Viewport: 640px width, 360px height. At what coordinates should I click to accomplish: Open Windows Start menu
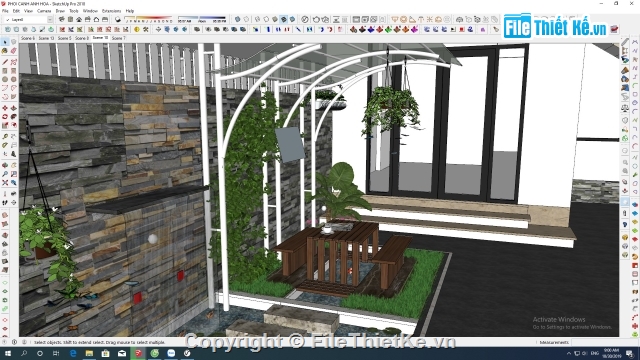[x=7, y=353]
